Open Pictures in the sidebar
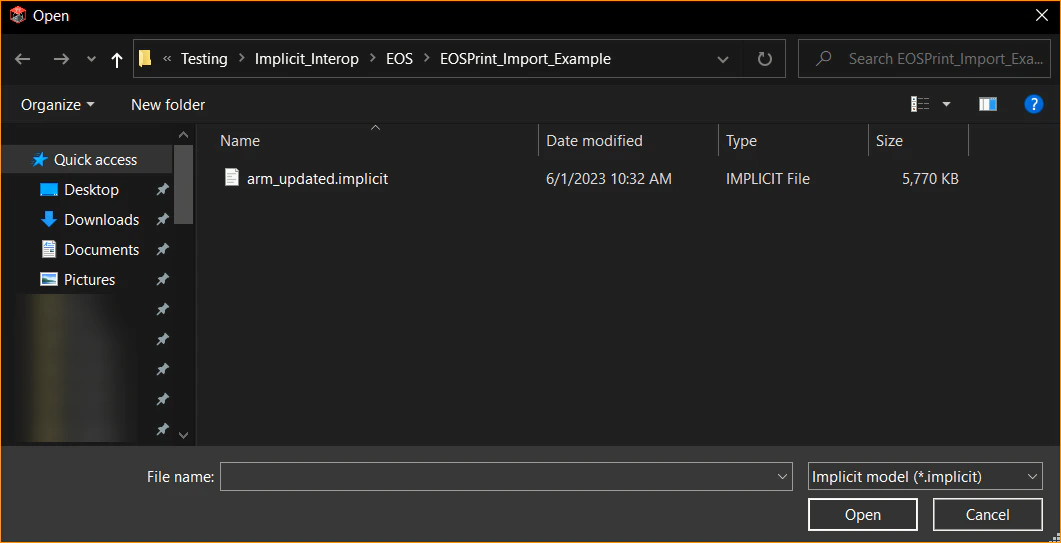This screenshot has width=1061, height=543. pos(89,280)
